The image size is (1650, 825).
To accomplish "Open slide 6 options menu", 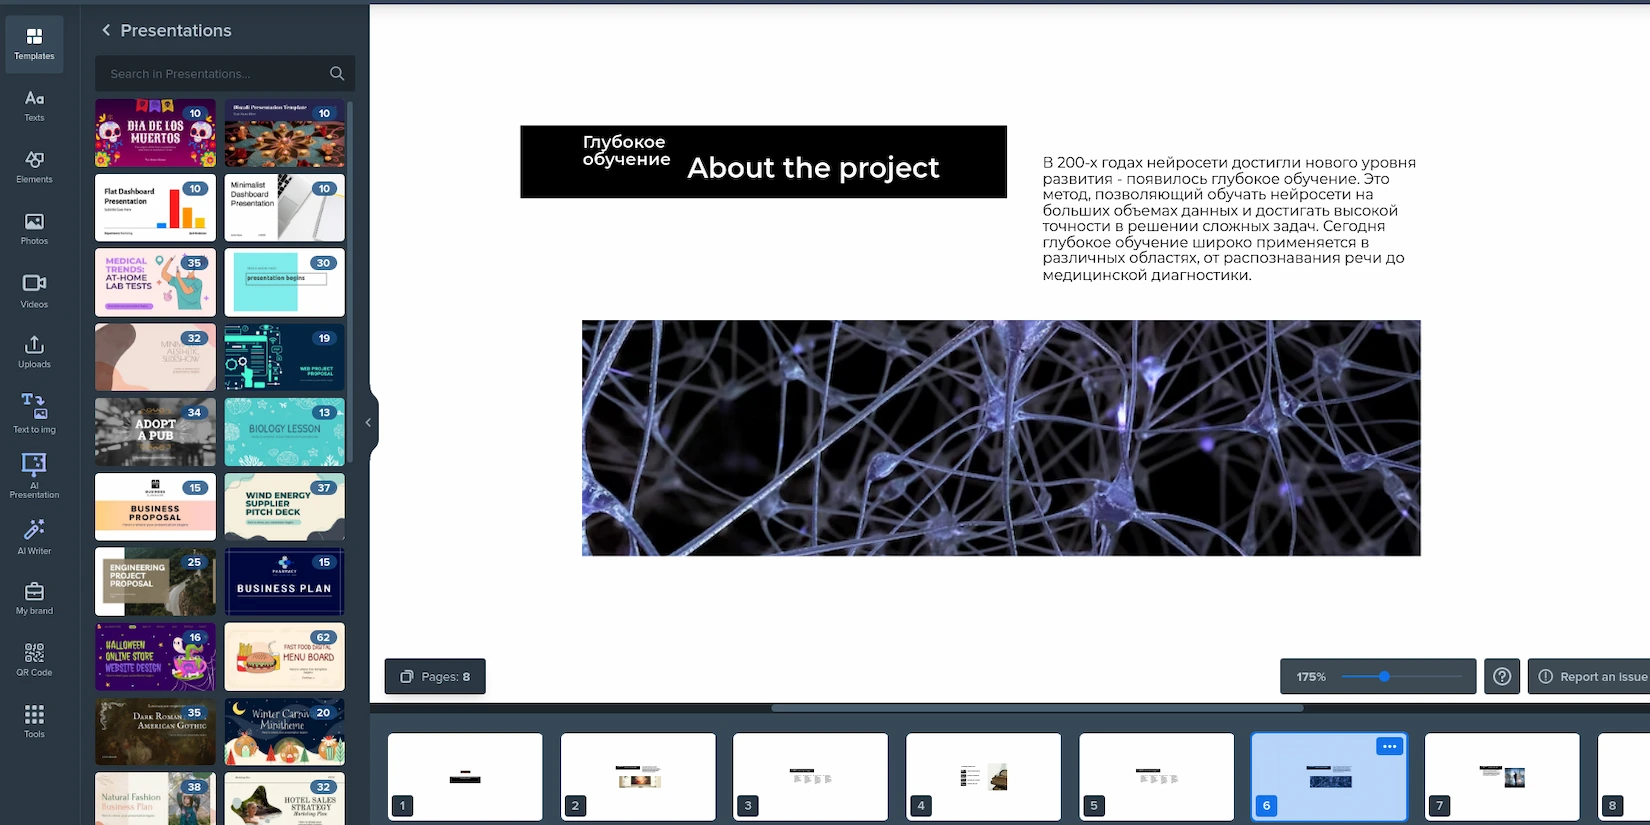I will coord(1389,747).
